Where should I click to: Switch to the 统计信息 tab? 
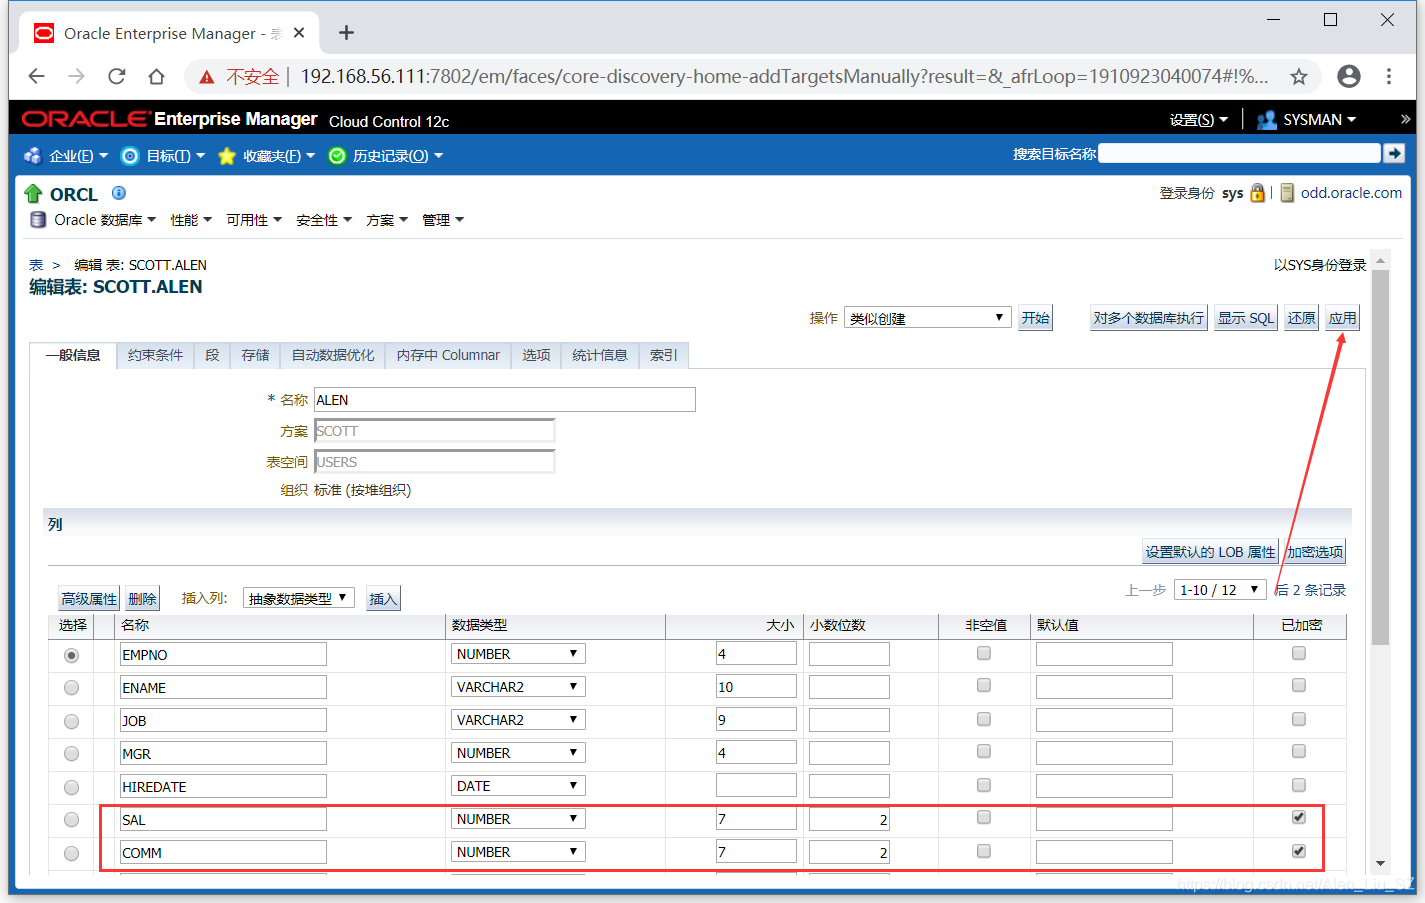point(600,355)
